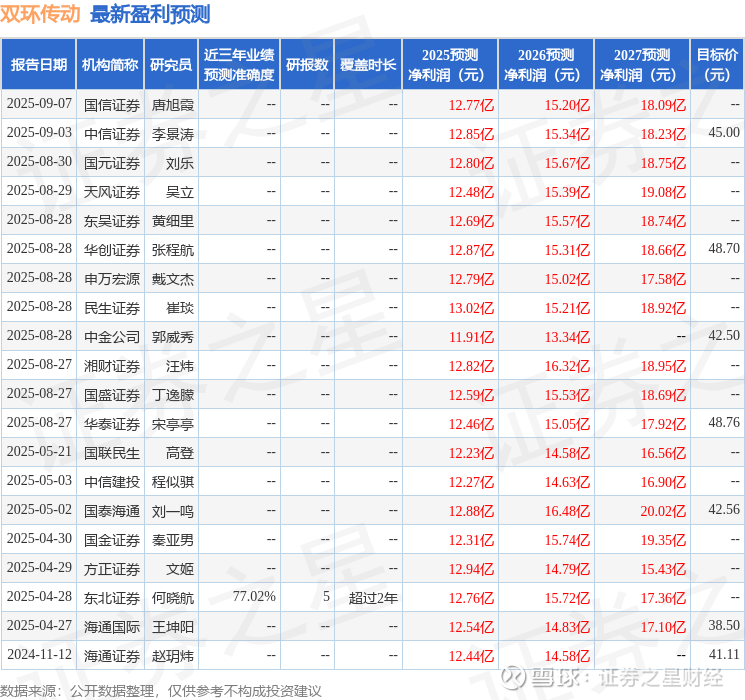The height and width of the screenshot is (700, 745).
Task: Click the 2026预测净利润 column header
Action: (546, 65)
